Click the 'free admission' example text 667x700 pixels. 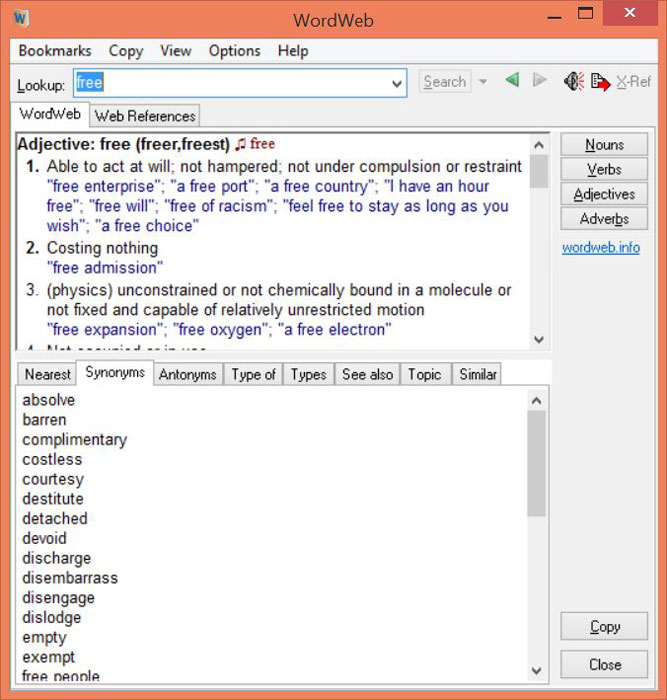105,268
